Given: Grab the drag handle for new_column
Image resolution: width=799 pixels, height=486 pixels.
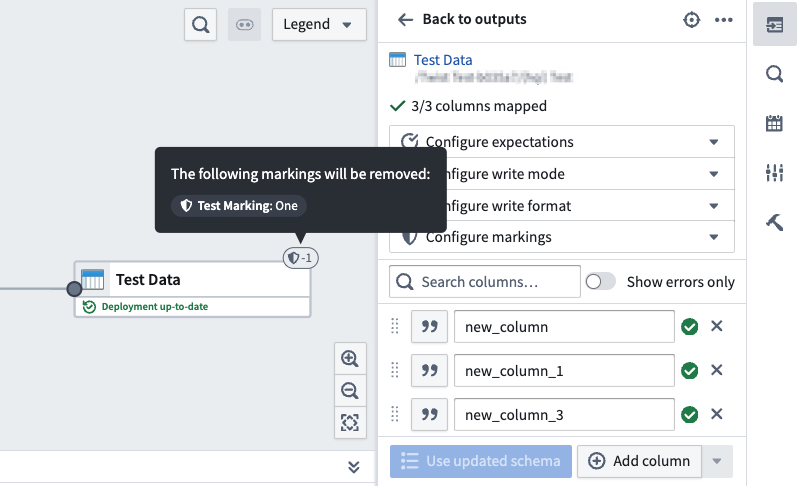Looking at the screenshot, I should pyautogui.click(x=394, y=326).
